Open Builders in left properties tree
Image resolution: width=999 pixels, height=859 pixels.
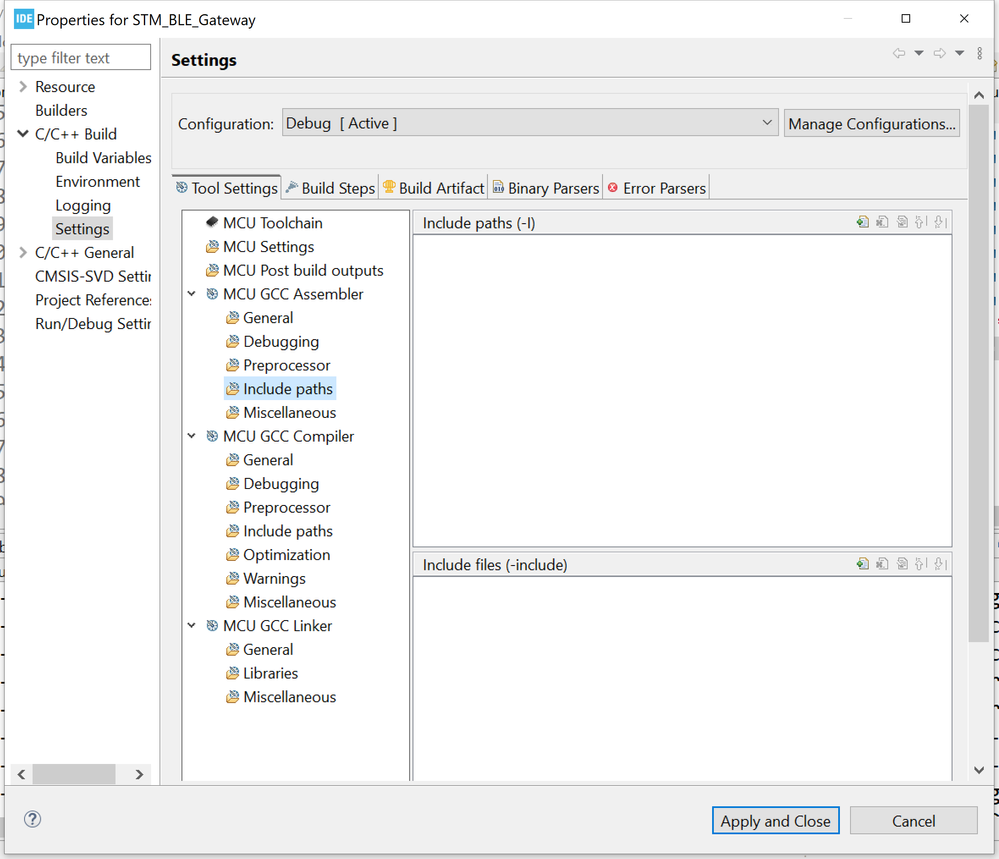[61, 110]
